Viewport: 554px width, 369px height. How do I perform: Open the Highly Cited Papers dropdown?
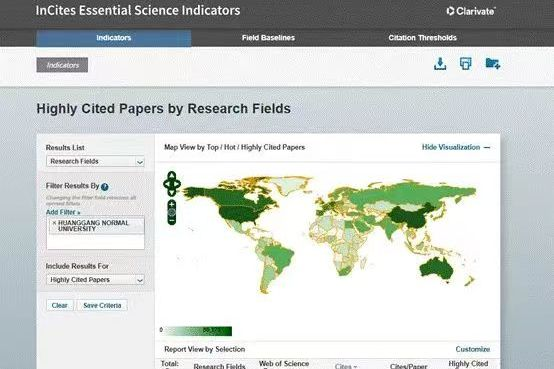click(x=95, y=280)
